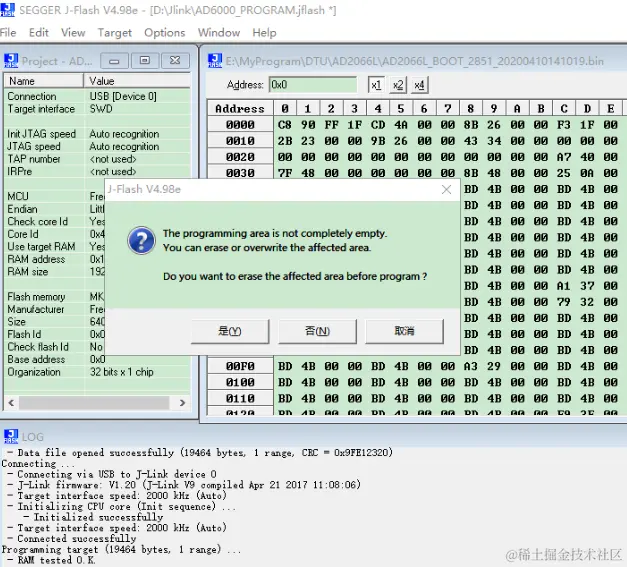Click the Cancel 取消 button in dialog
Image resolution: width=627 pixels, height=567 pixels.
[x=404, y=331]
